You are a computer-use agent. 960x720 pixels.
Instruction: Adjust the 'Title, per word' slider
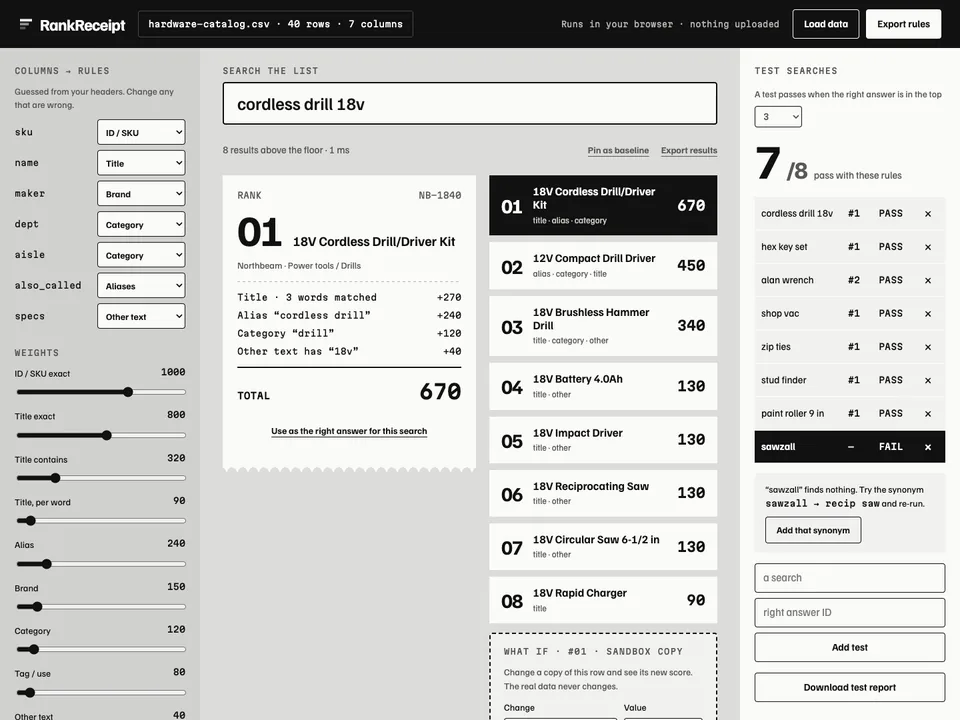point(101,521)
